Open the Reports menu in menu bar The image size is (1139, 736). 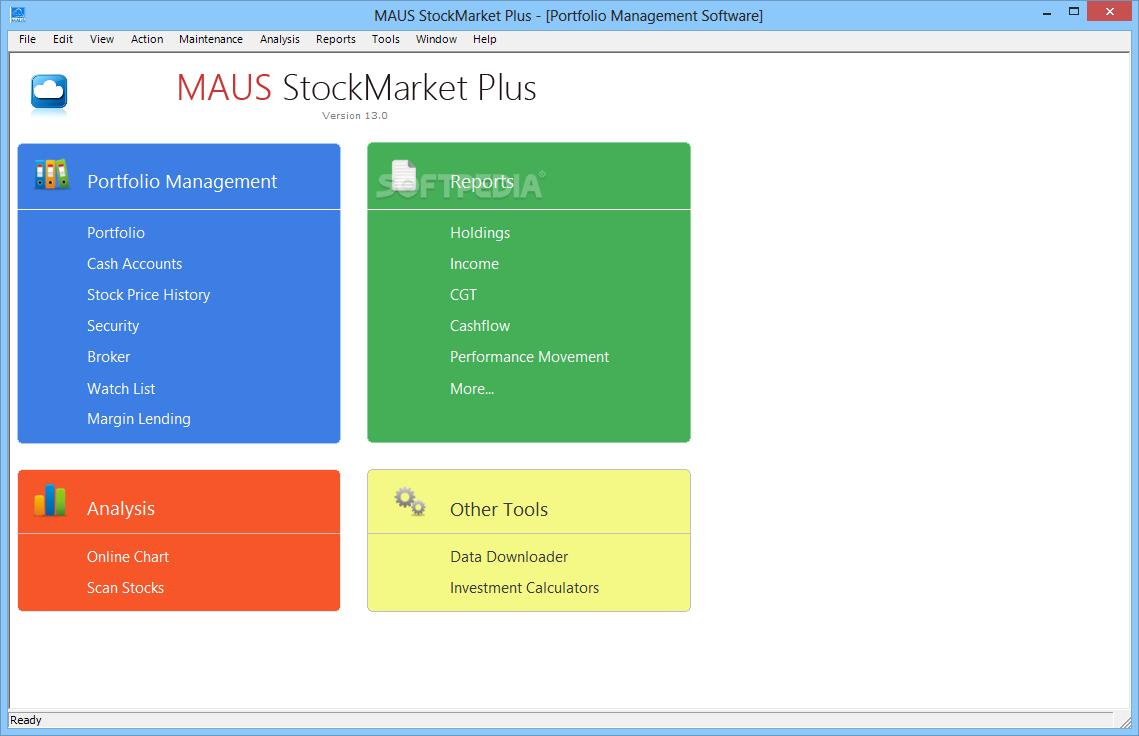click(336, 39)
